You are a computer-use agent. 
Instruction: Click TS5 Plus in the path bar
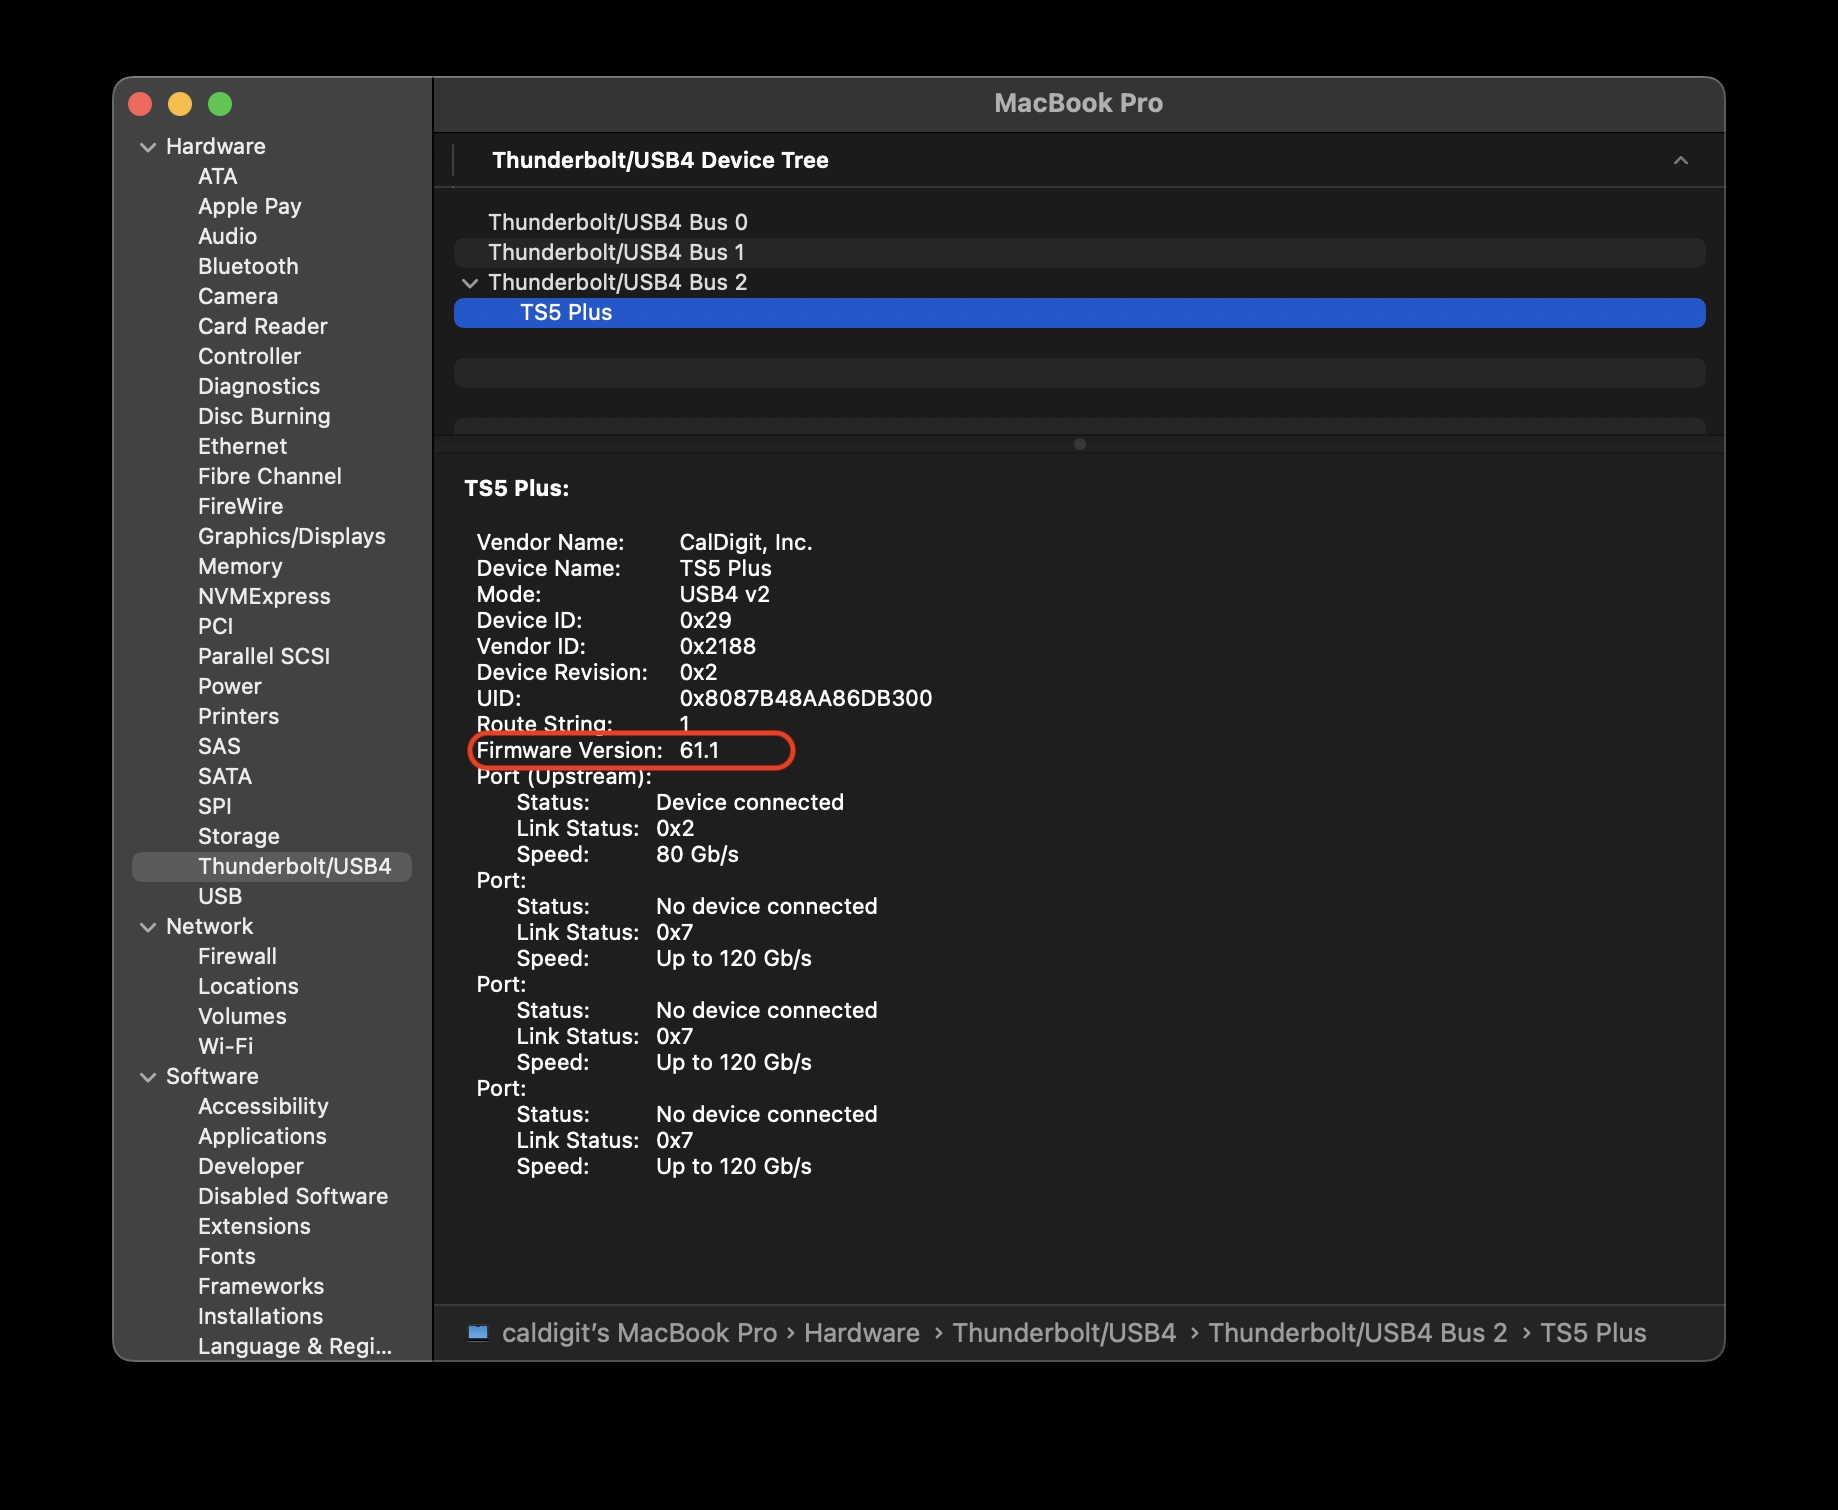pyautogui.click(x=1592, y=1333)
